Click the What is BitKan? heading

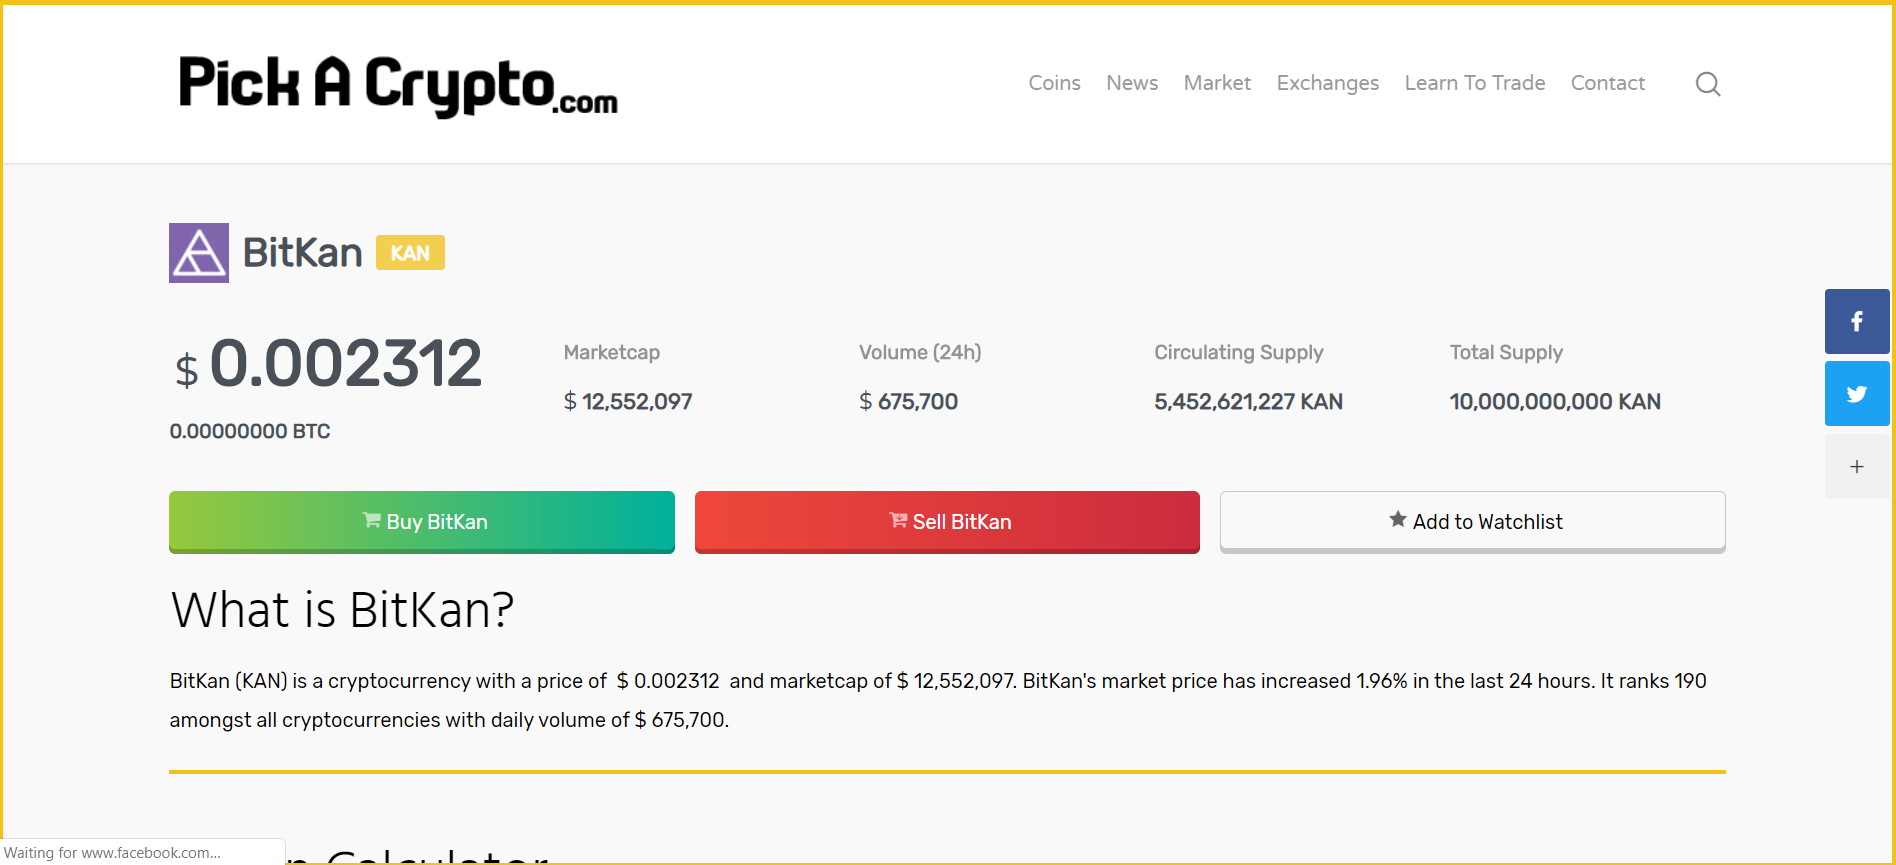point(342,610)
